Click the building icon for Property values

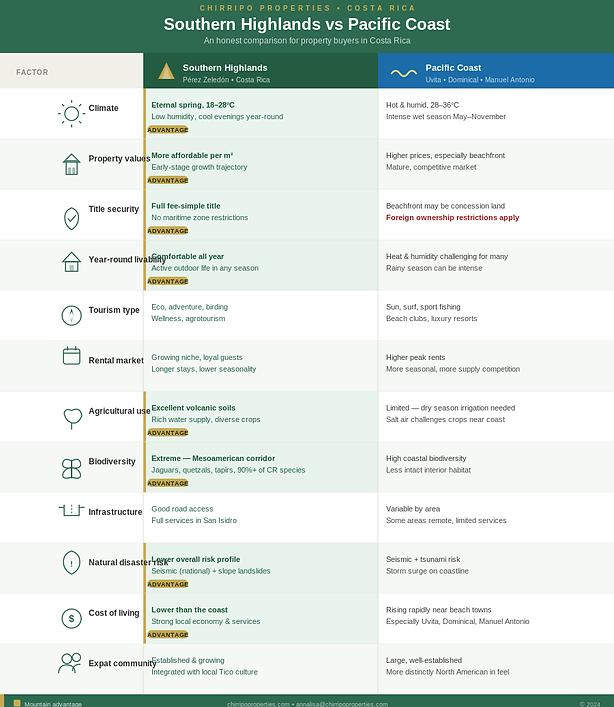(71, 164)
